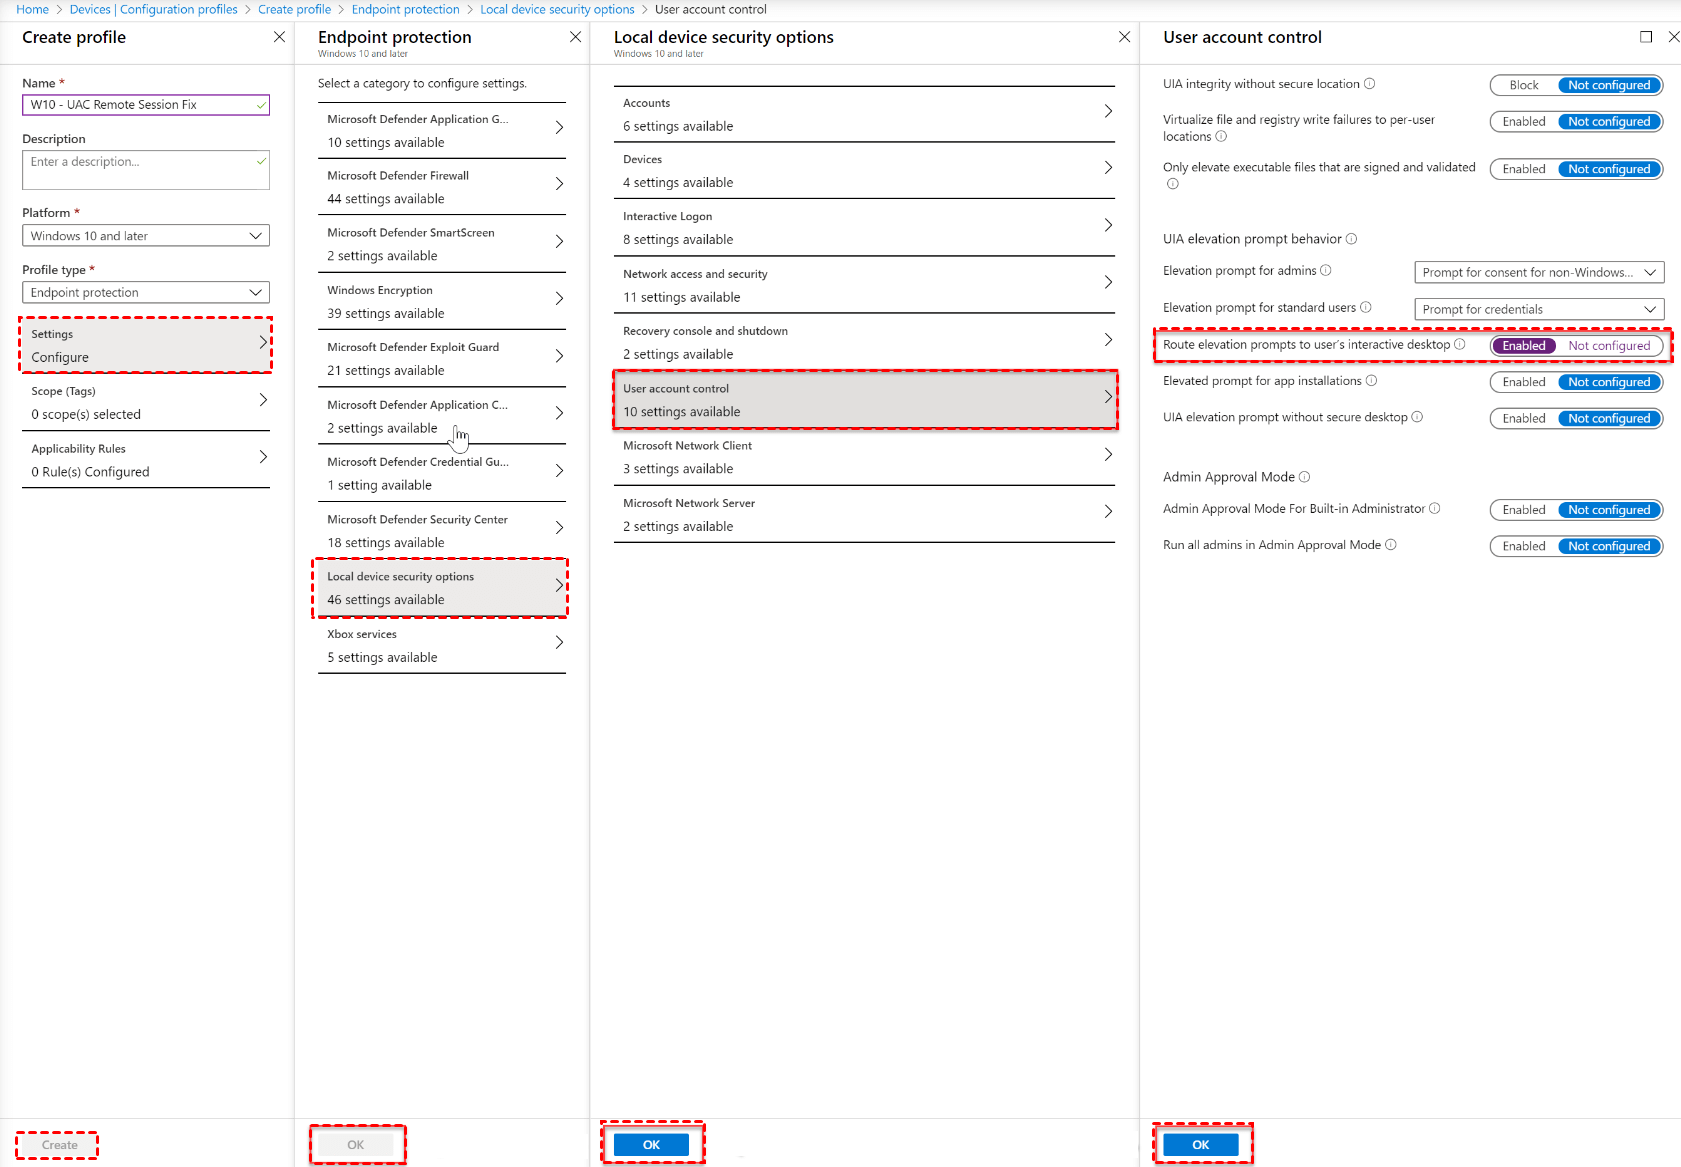
Task: Open Devices settings group
Action: point(864,171)
